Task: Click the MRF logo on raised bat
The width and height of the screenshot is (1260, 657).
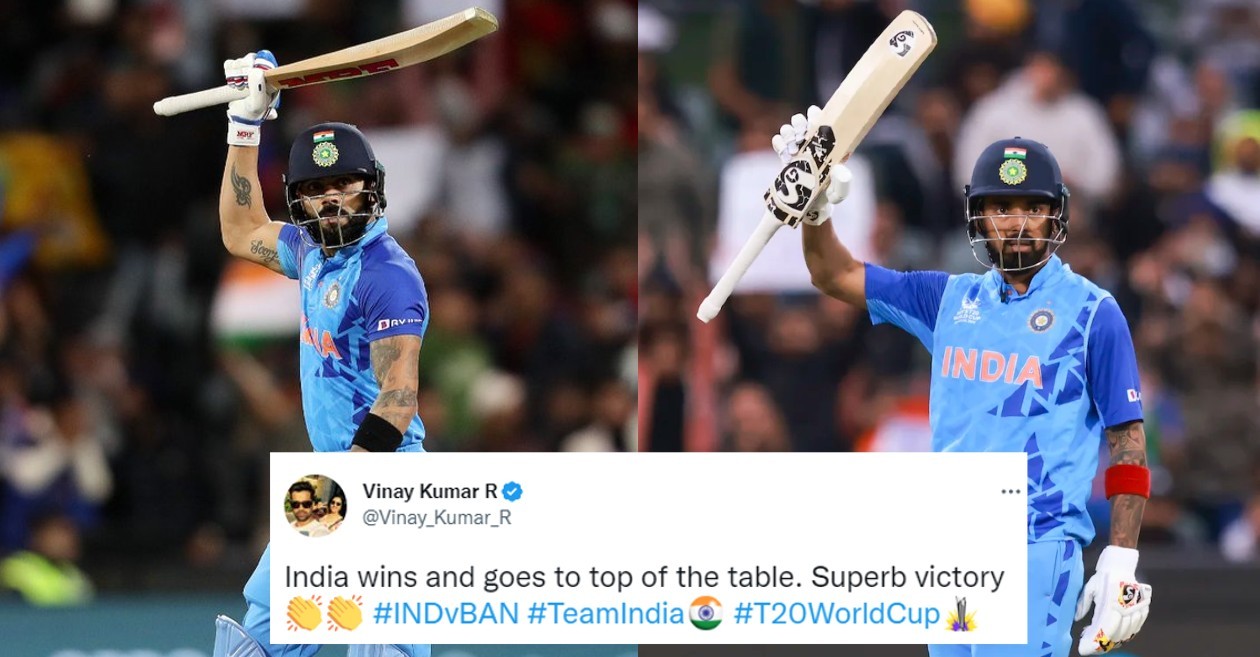Action: (x=338, y=71)
